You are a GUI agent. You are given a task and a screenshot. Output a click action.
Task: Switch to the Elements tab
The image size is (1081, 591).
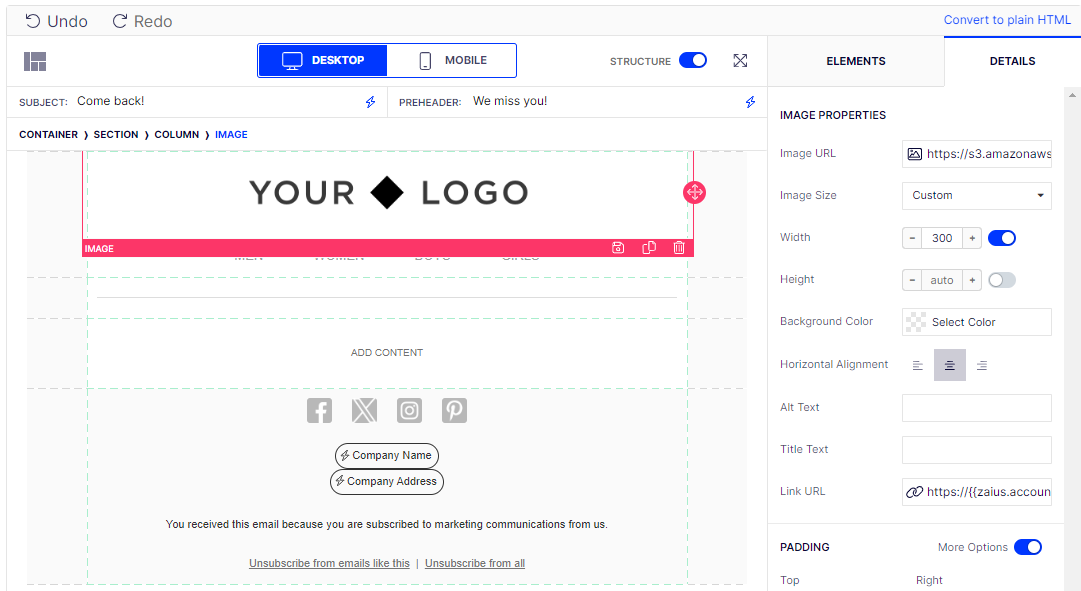(x=855, y=61)
